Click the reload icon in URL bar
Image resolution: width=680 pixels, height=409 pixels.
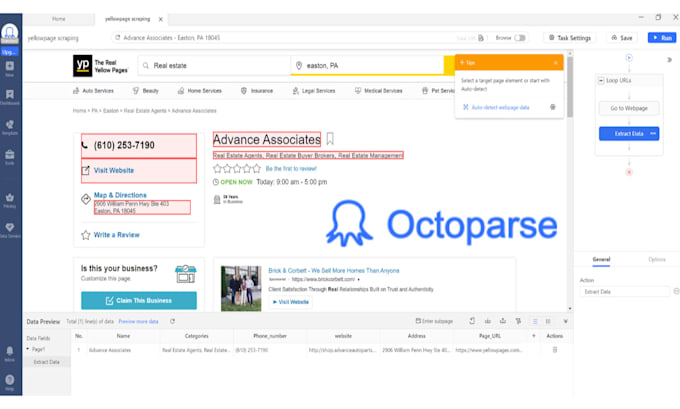point(117,38)
